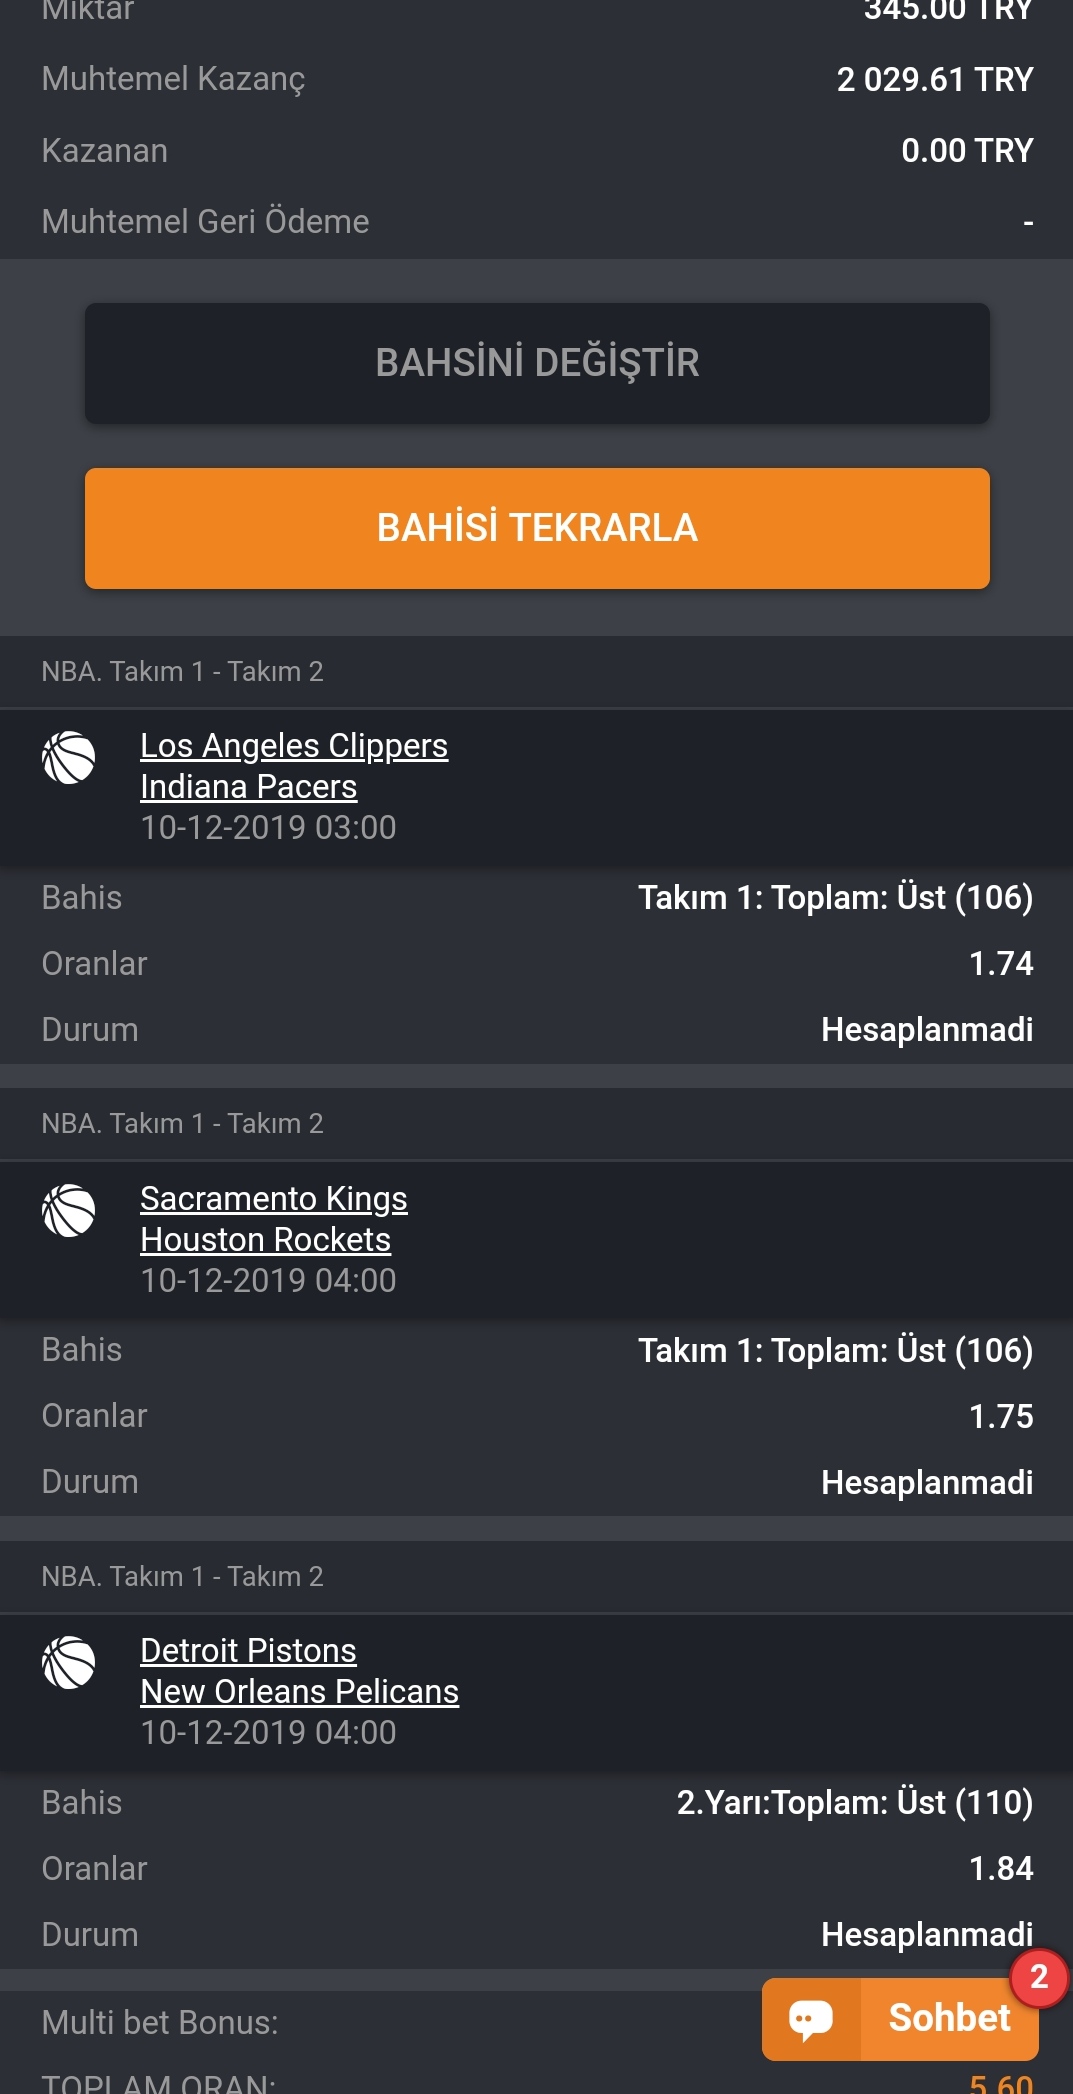Tap the basketball icon beside Los Angeles Clippers
1073x2094 pixels.
pyautogui.click(x=69, y=758)
